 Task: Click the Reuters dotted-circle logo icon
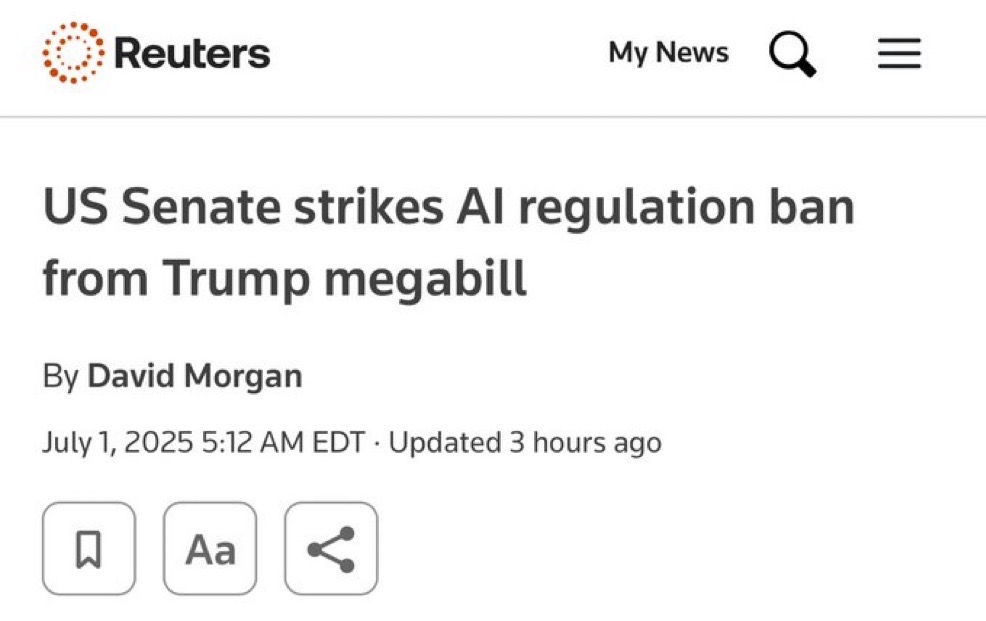click(x=74, y=53)
